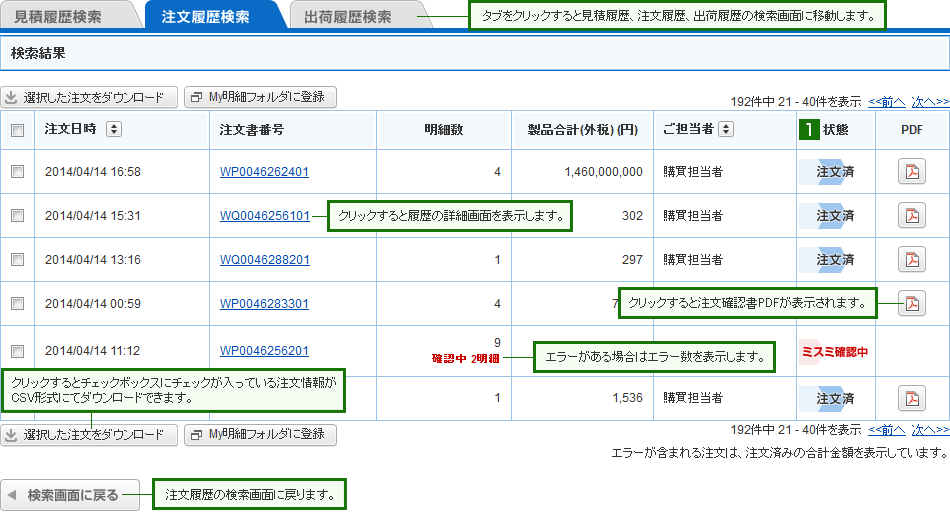Open PDF for order WP0046283301
Viewport: 950px width, 512px height.
tap(911, 303)
